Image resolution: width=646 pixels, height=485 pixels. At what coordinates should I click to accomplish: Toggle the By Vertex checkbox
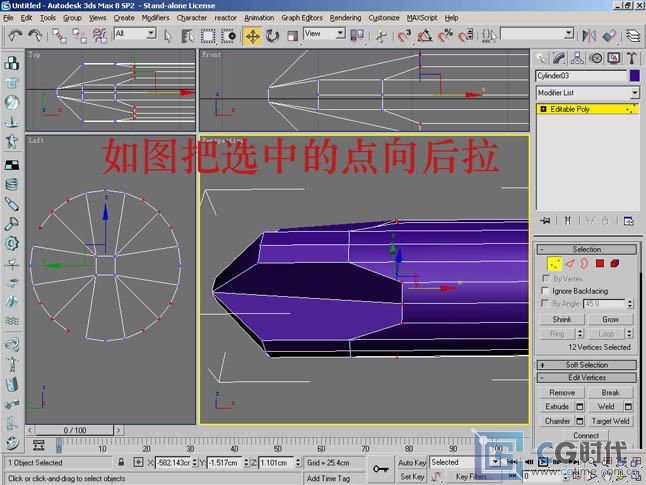(545, 278)
